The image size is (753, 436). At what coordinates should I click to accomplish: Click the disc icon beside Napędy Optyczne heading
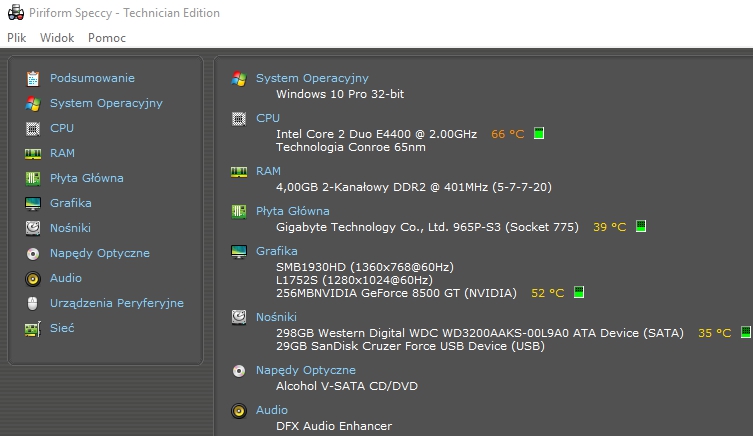pyautogui.click(x=239, y=371)
